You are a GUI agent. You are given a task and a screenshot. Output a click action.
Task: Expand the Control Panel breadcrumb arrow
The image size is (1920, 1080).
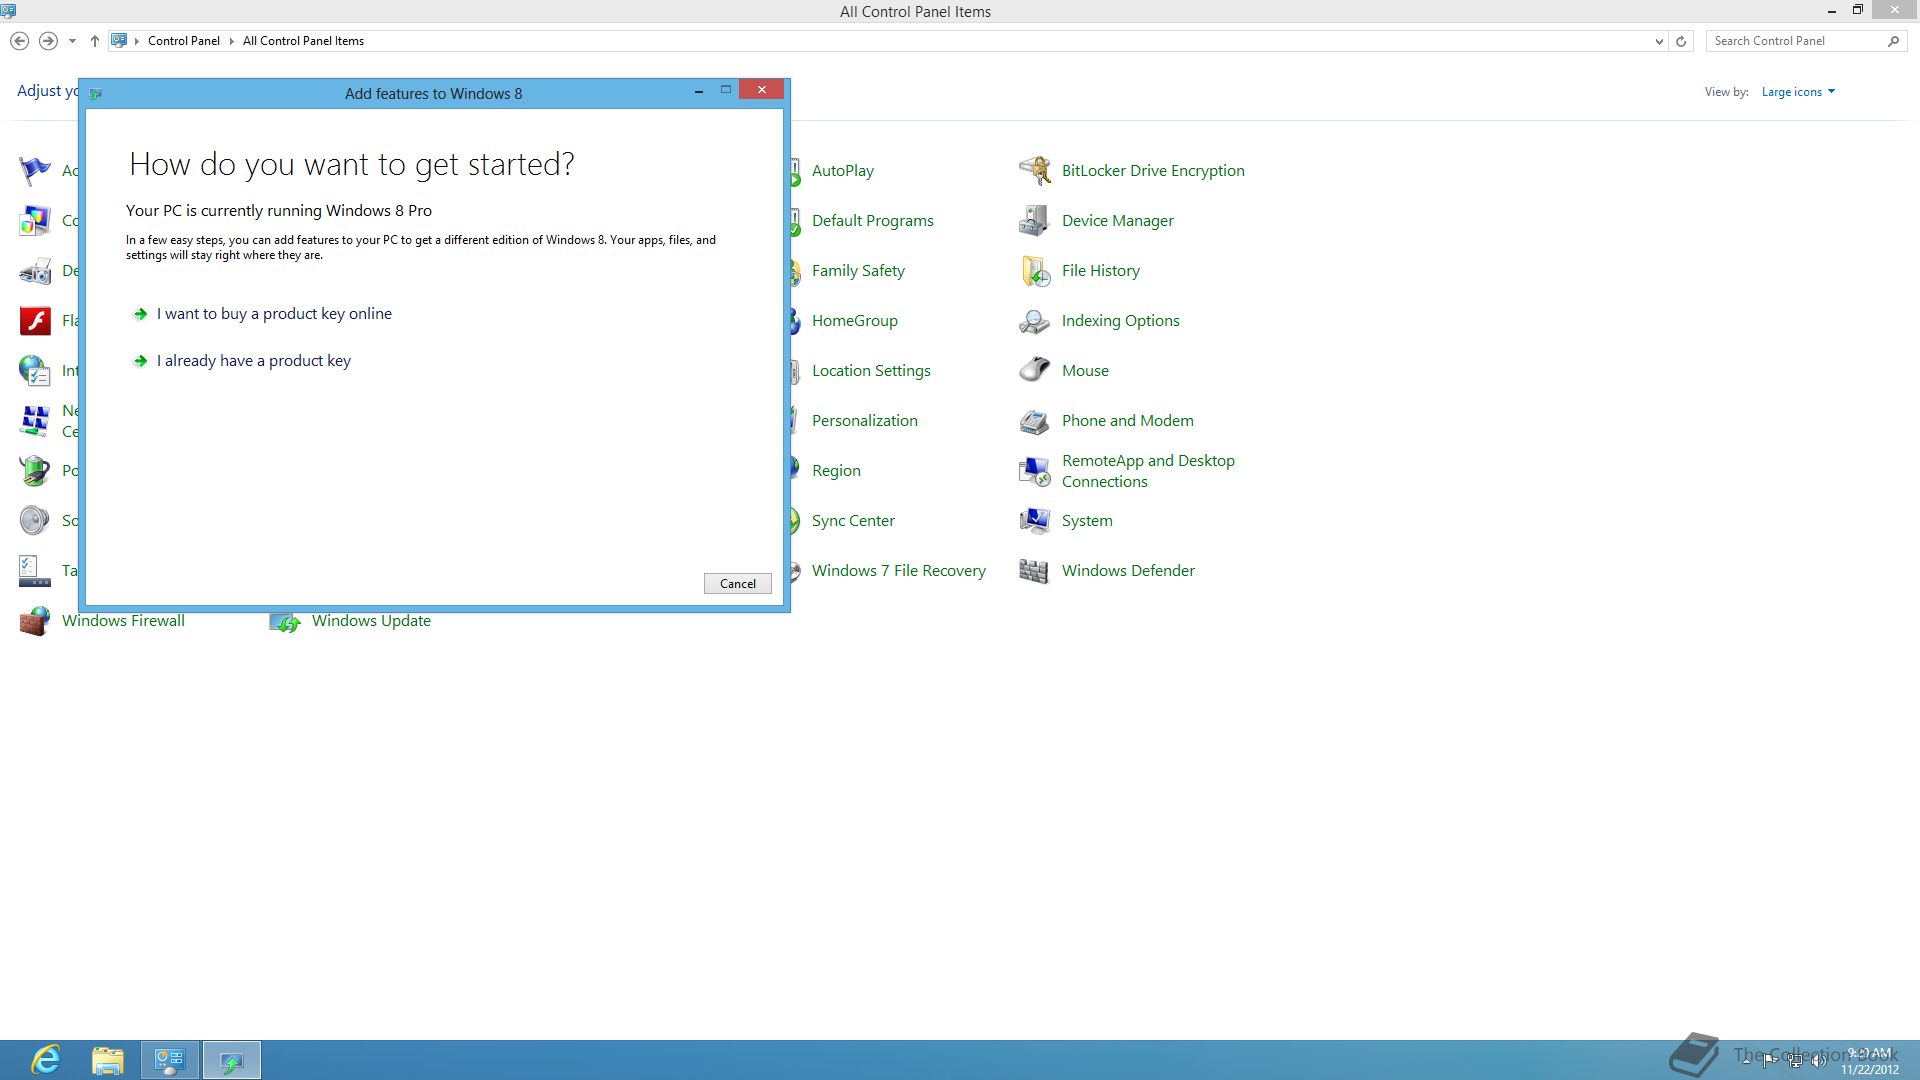(x=232, y=41)
